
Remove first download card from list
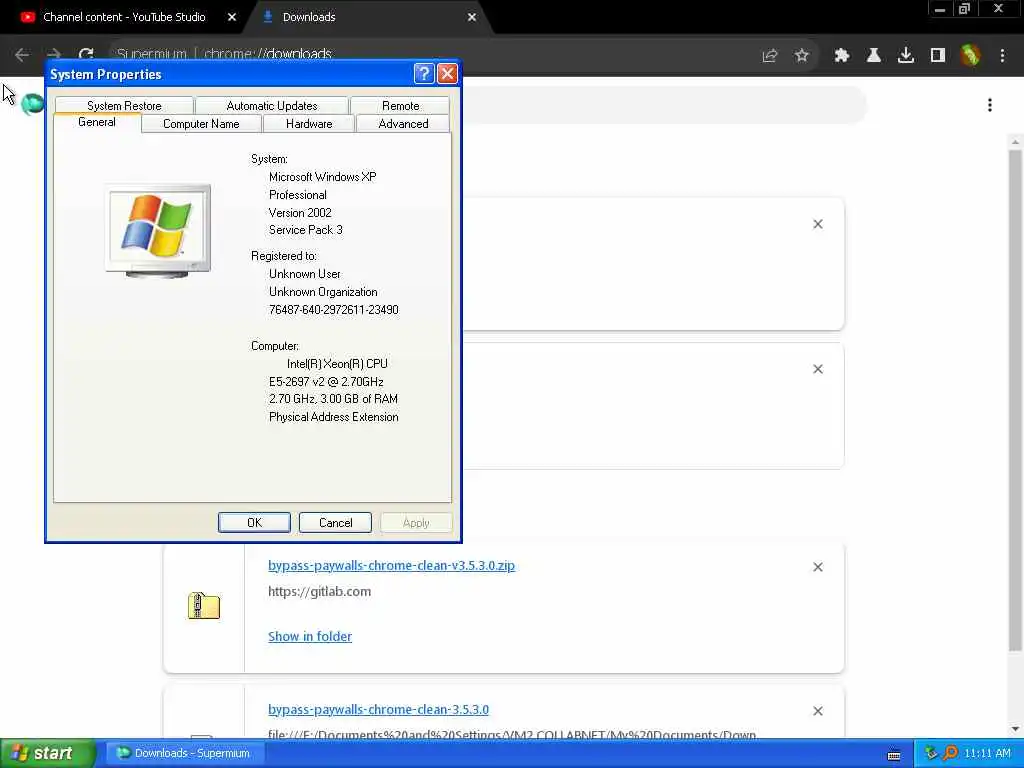click(818, 224)
